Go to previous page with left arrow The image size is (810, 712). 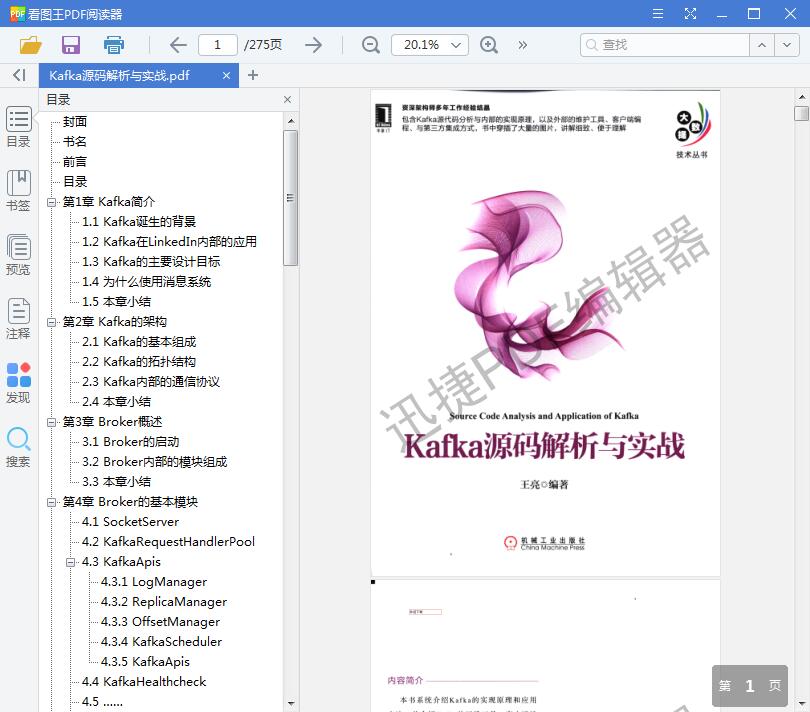click(x=178, y=45)
